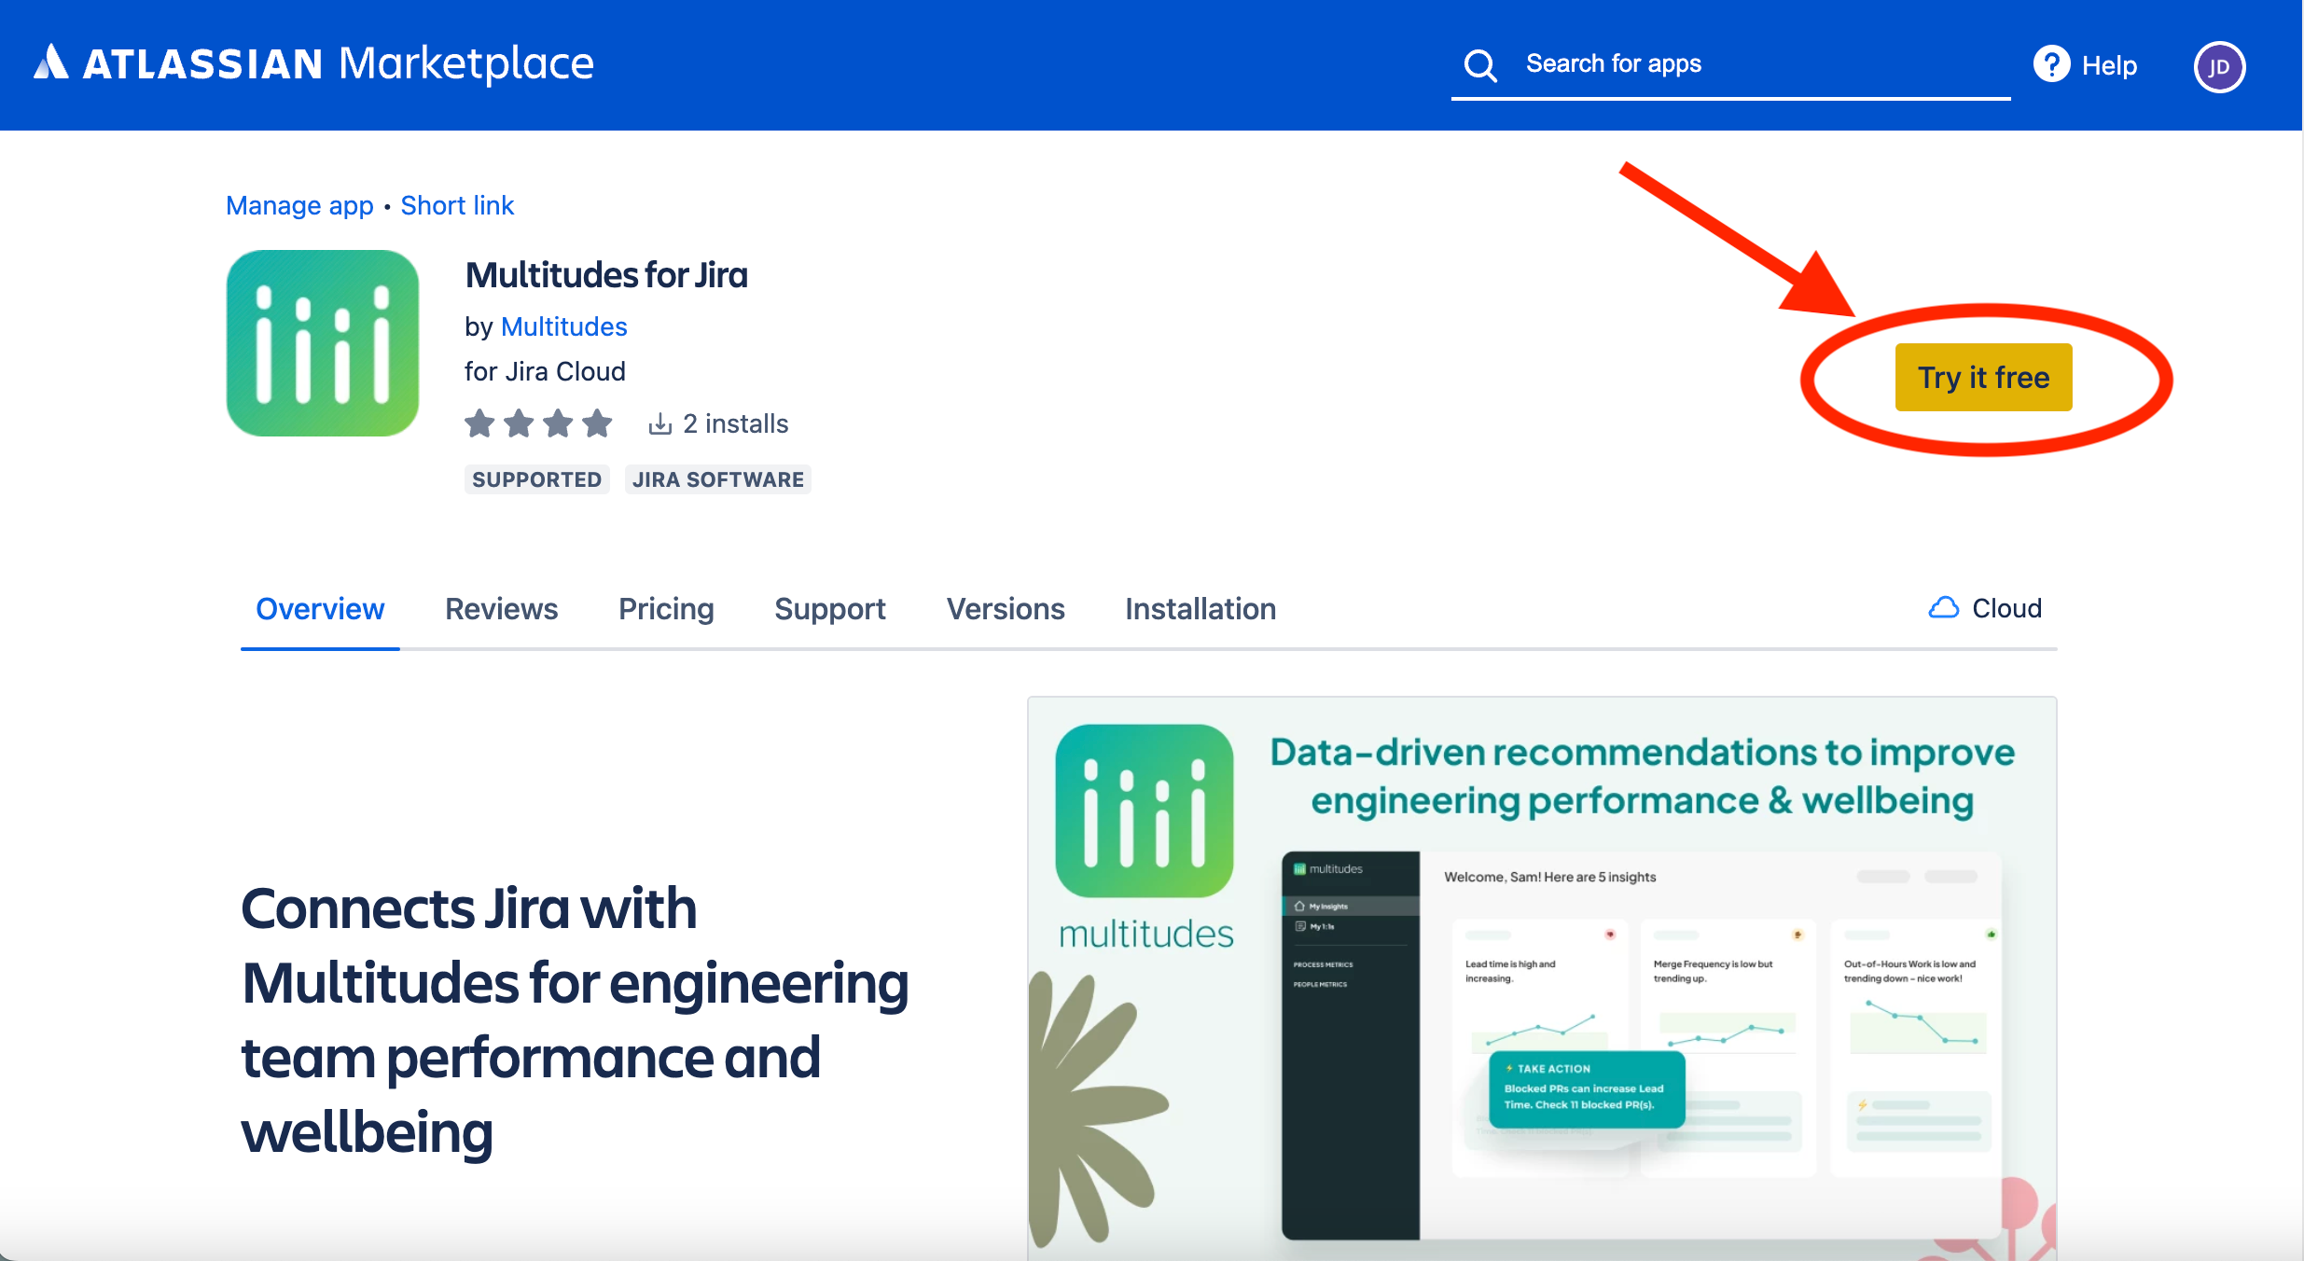Open the Versions tab
The width and height of the screenshot is (2304, 1261).
1005,609
